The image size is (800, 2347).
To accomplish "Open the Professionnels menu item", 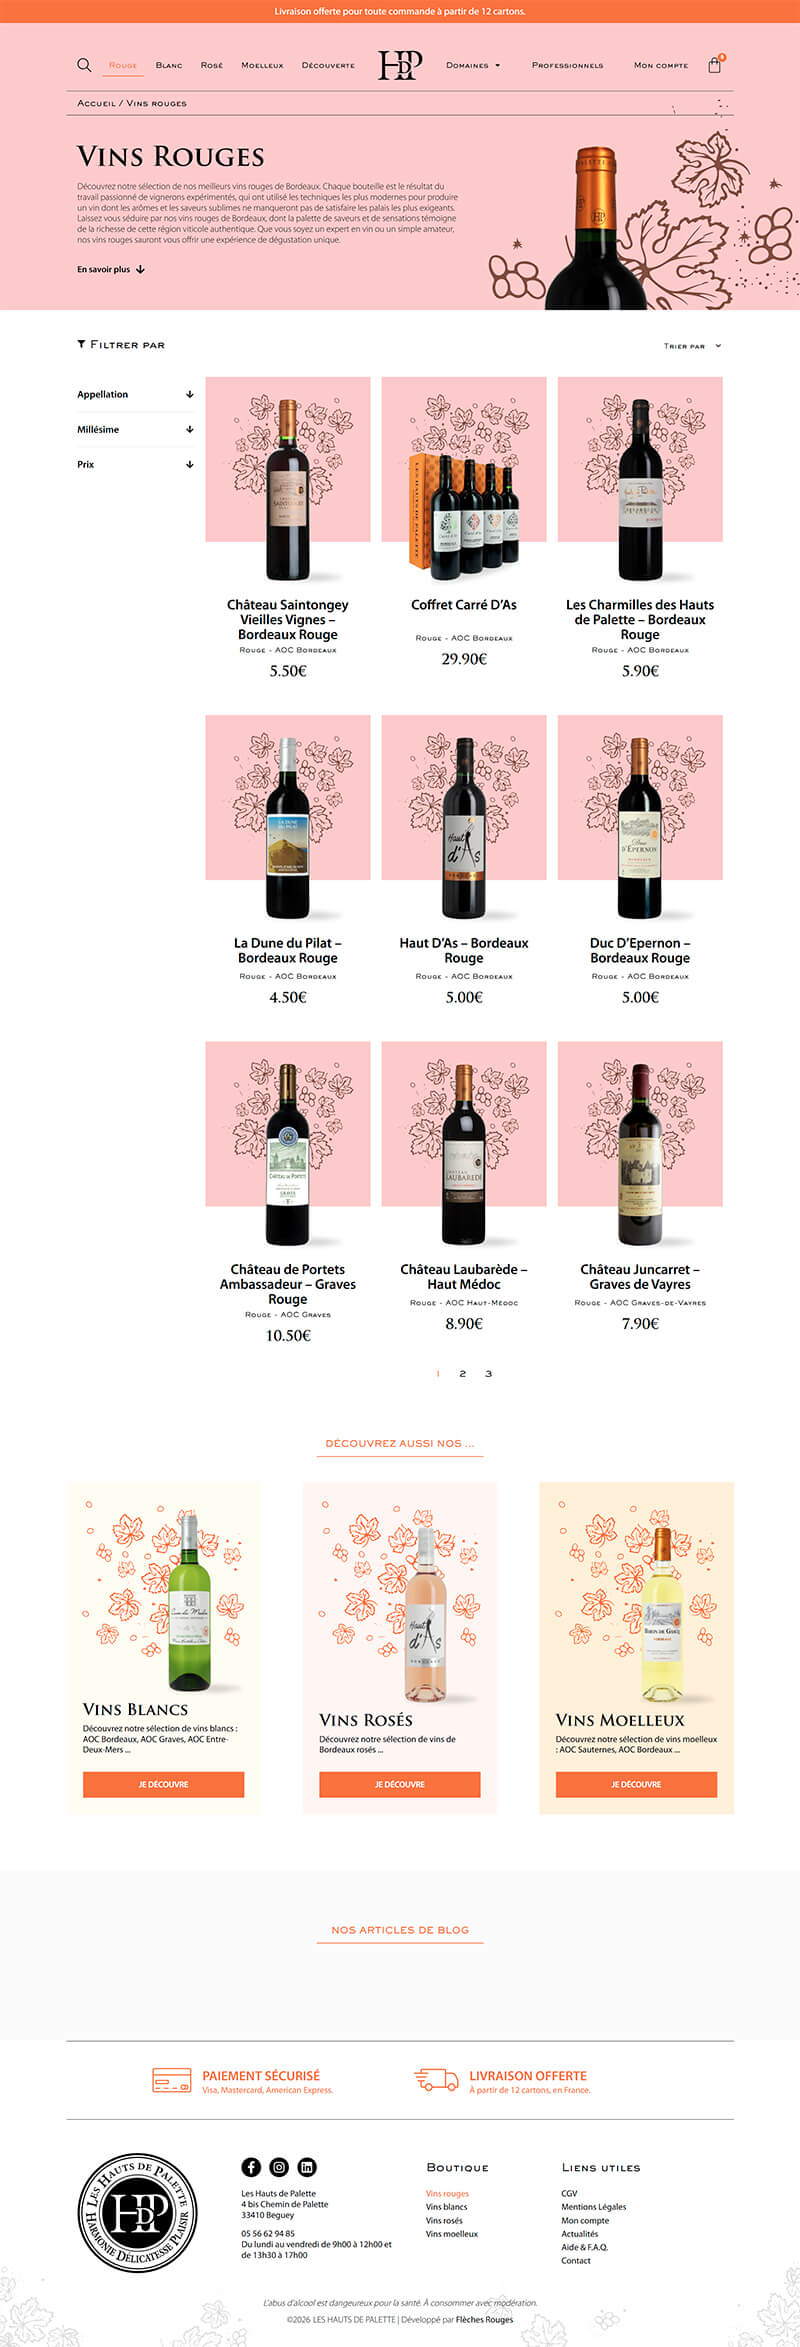I will pos(567,65).
